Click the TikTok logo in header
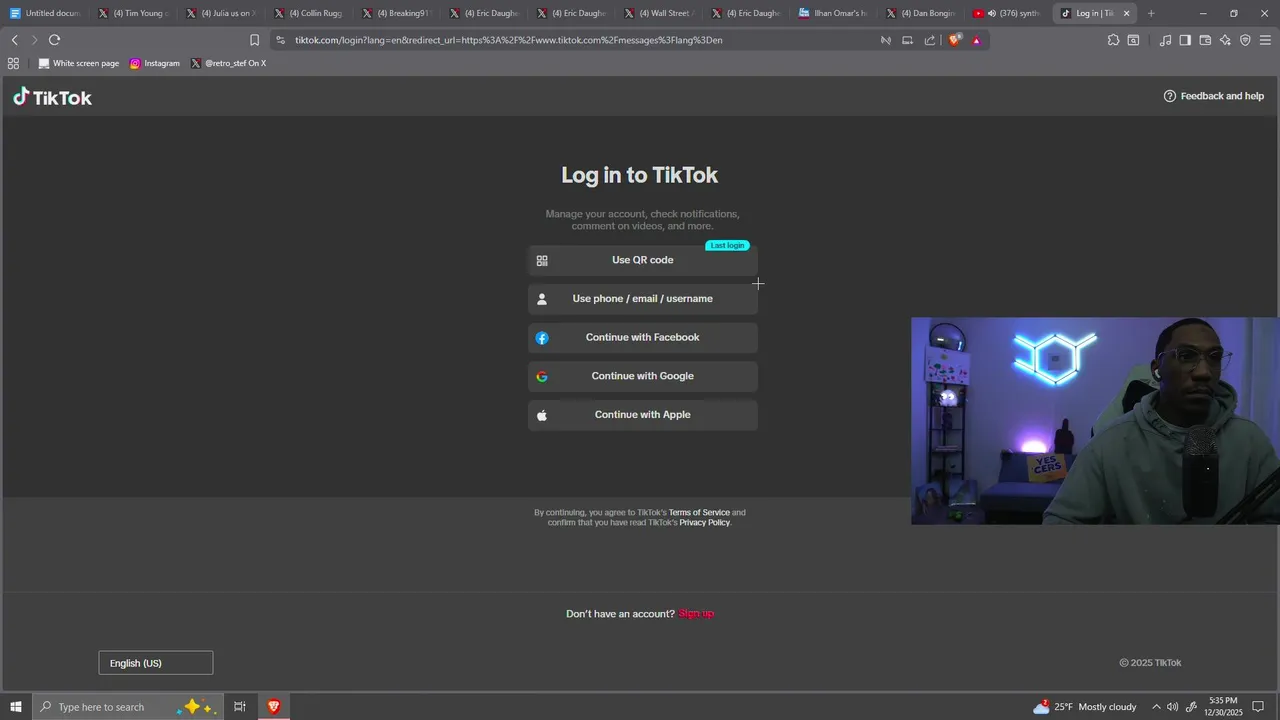Screen dimensions: 1280x720 tap(52, 97)
